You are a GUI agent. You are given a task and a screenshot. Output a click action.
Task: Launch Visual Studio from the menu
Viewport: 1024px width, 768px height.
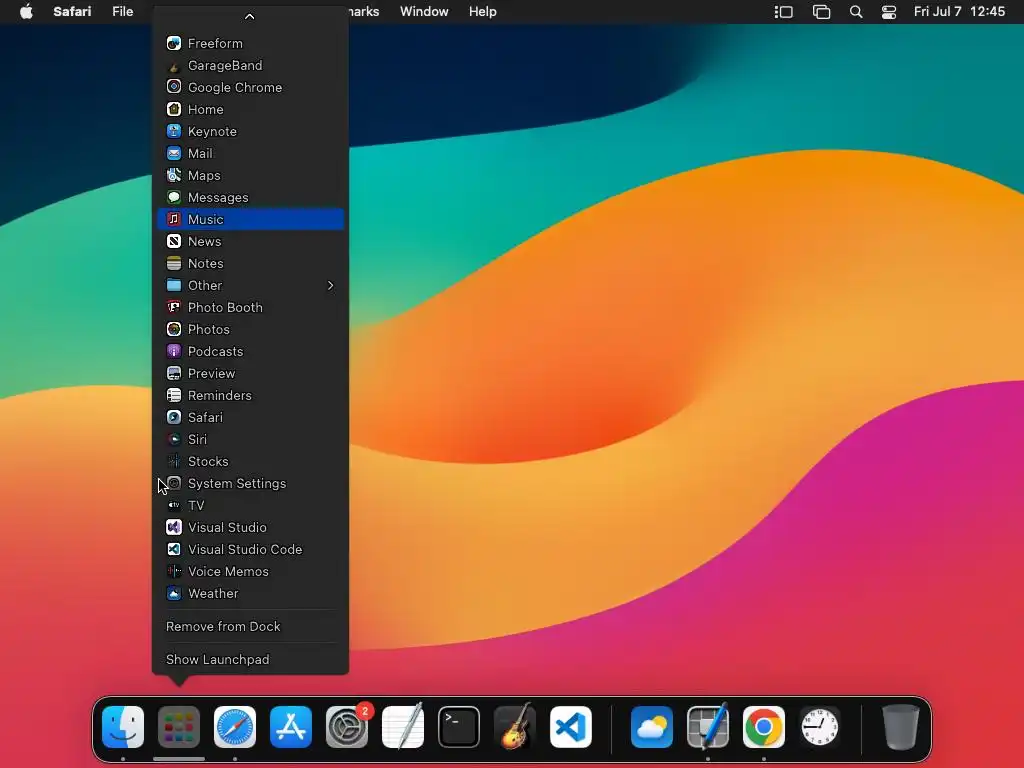pyautogui.click(x=250, y=527)
